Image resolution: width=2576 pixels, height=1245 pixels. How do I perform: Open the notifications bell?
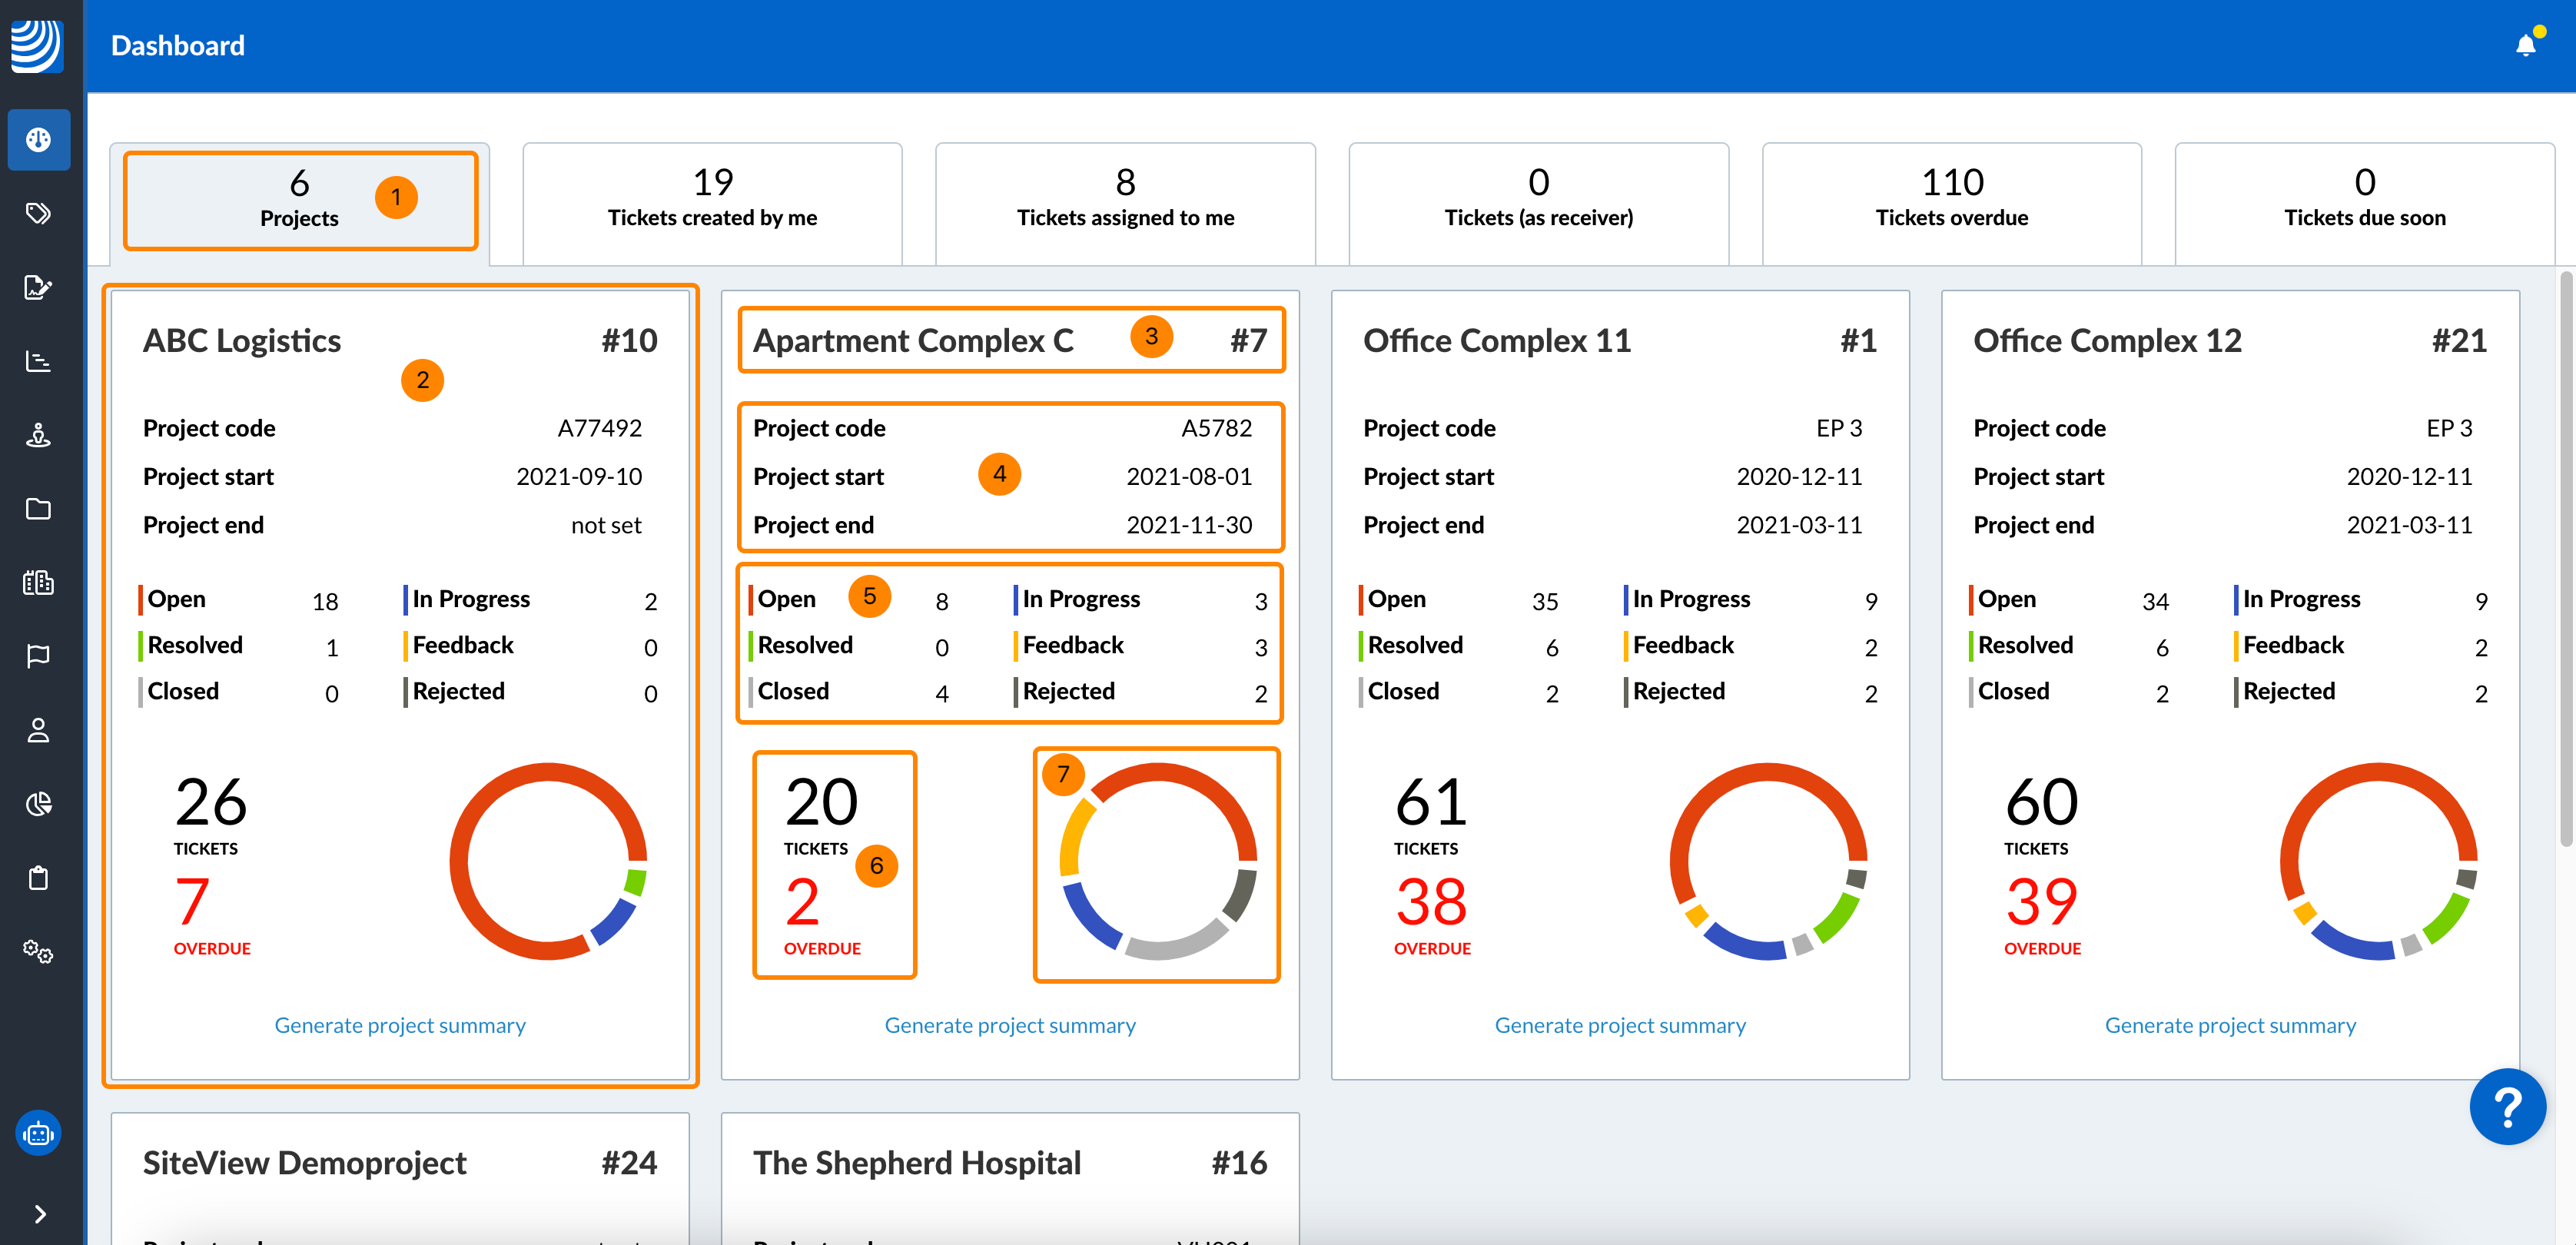2525,45
